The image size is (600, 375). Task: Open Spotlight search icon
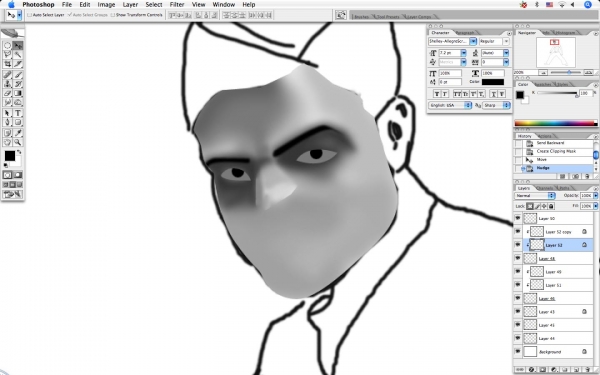click(x=588, y=5)
